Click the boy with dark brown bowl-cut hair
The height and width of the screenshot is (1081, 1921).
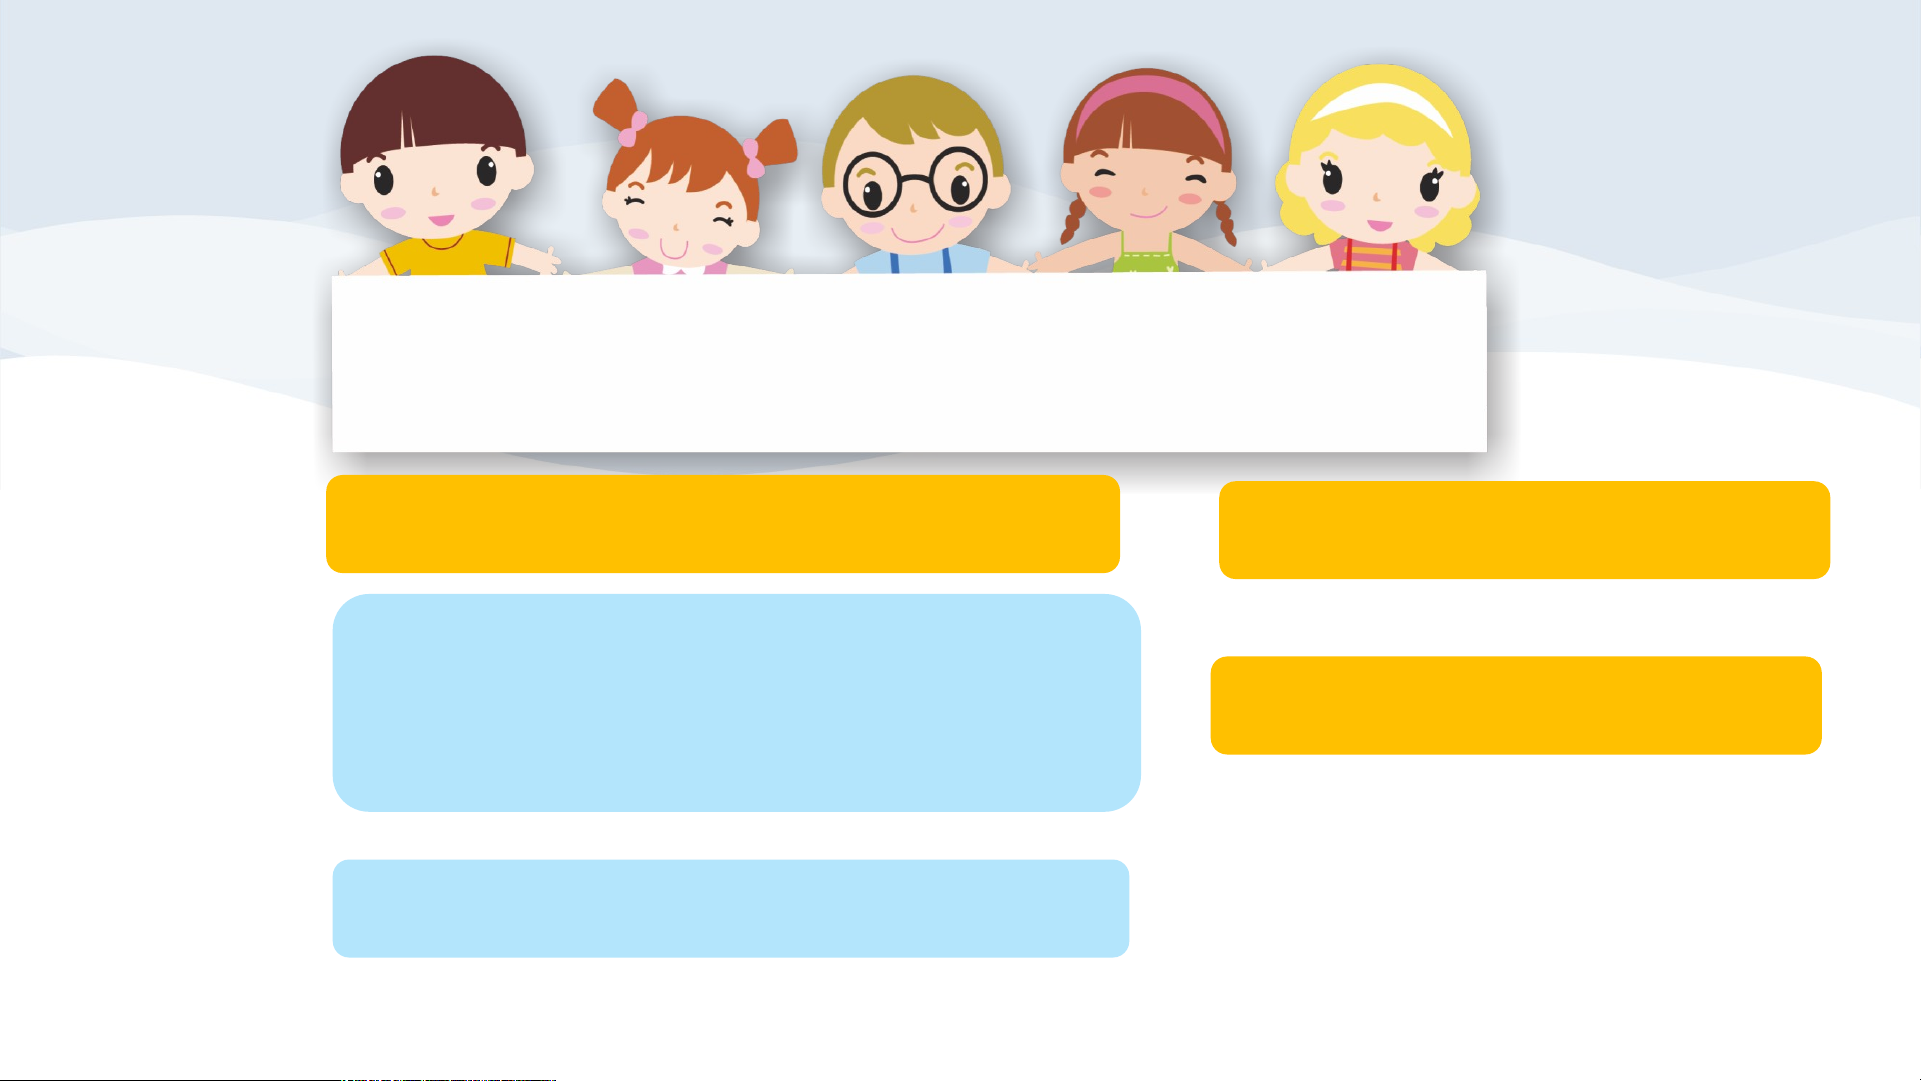438,165
